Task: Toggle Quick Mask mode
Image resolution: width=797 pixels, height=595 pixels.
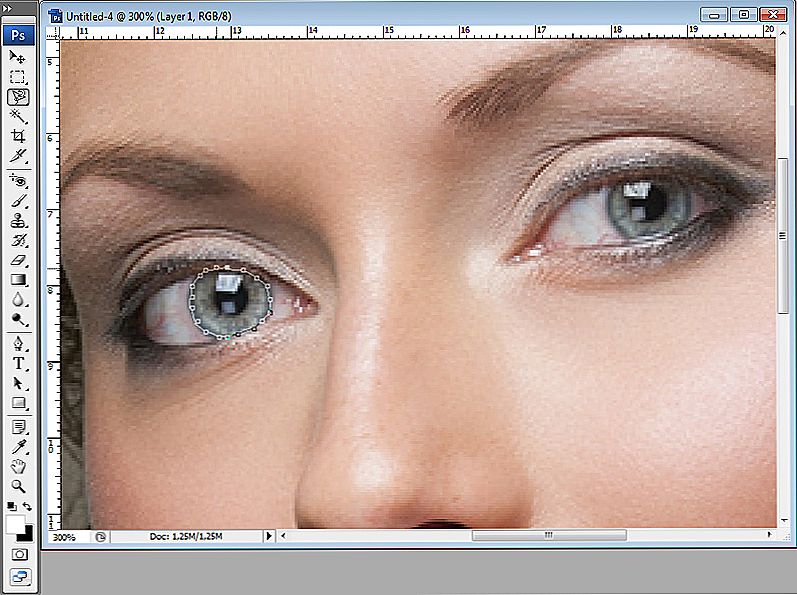Action: (19, 553)
